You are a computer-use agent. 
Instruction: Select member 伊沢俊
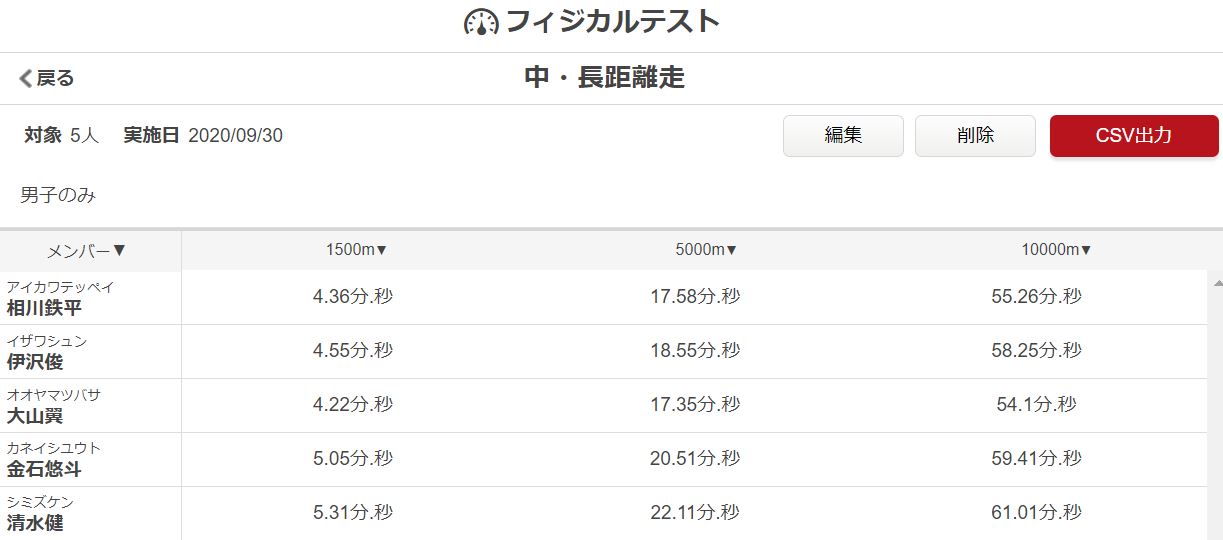coord(90,352)
